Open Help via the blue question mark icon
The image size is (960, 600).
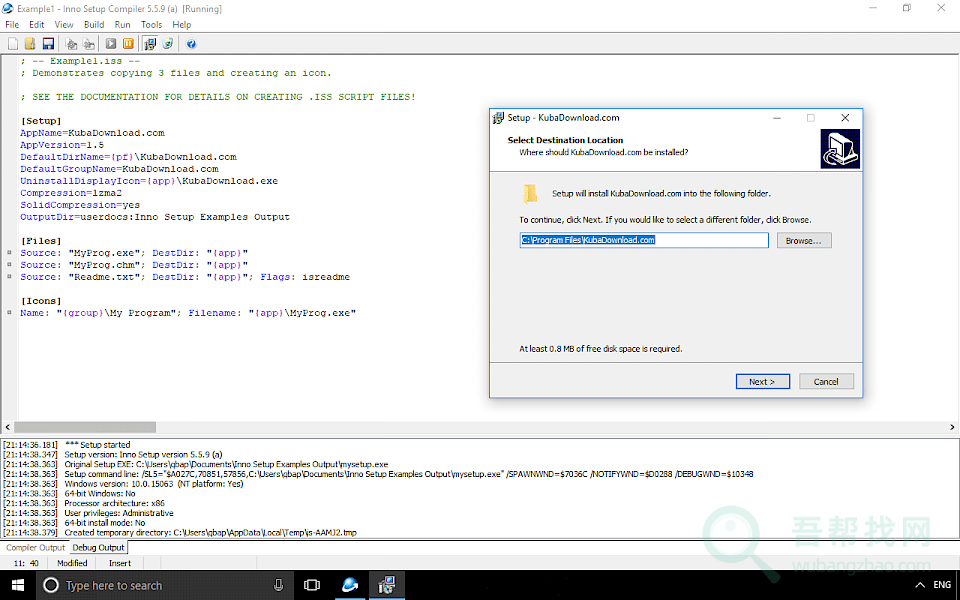[191, 44]
